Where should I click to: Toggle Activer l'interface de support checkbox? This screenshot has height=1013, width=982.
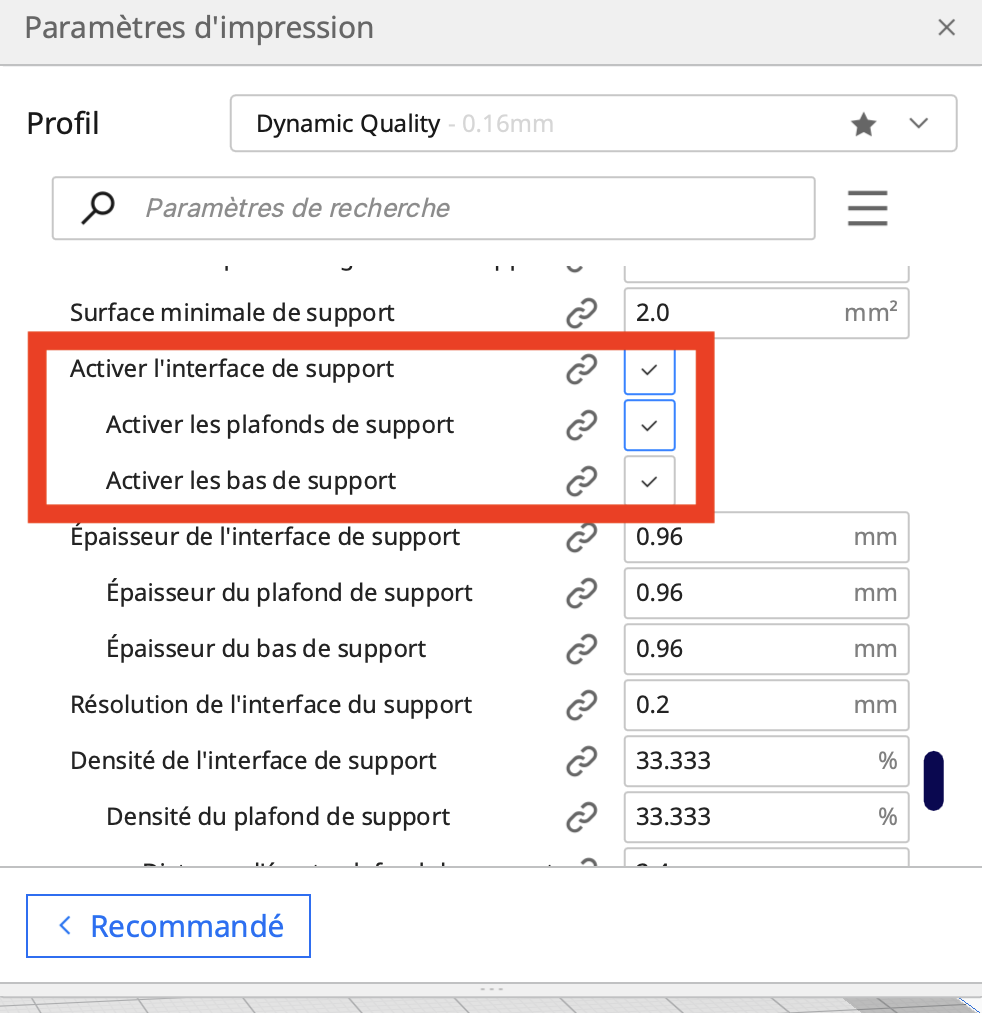649,370
